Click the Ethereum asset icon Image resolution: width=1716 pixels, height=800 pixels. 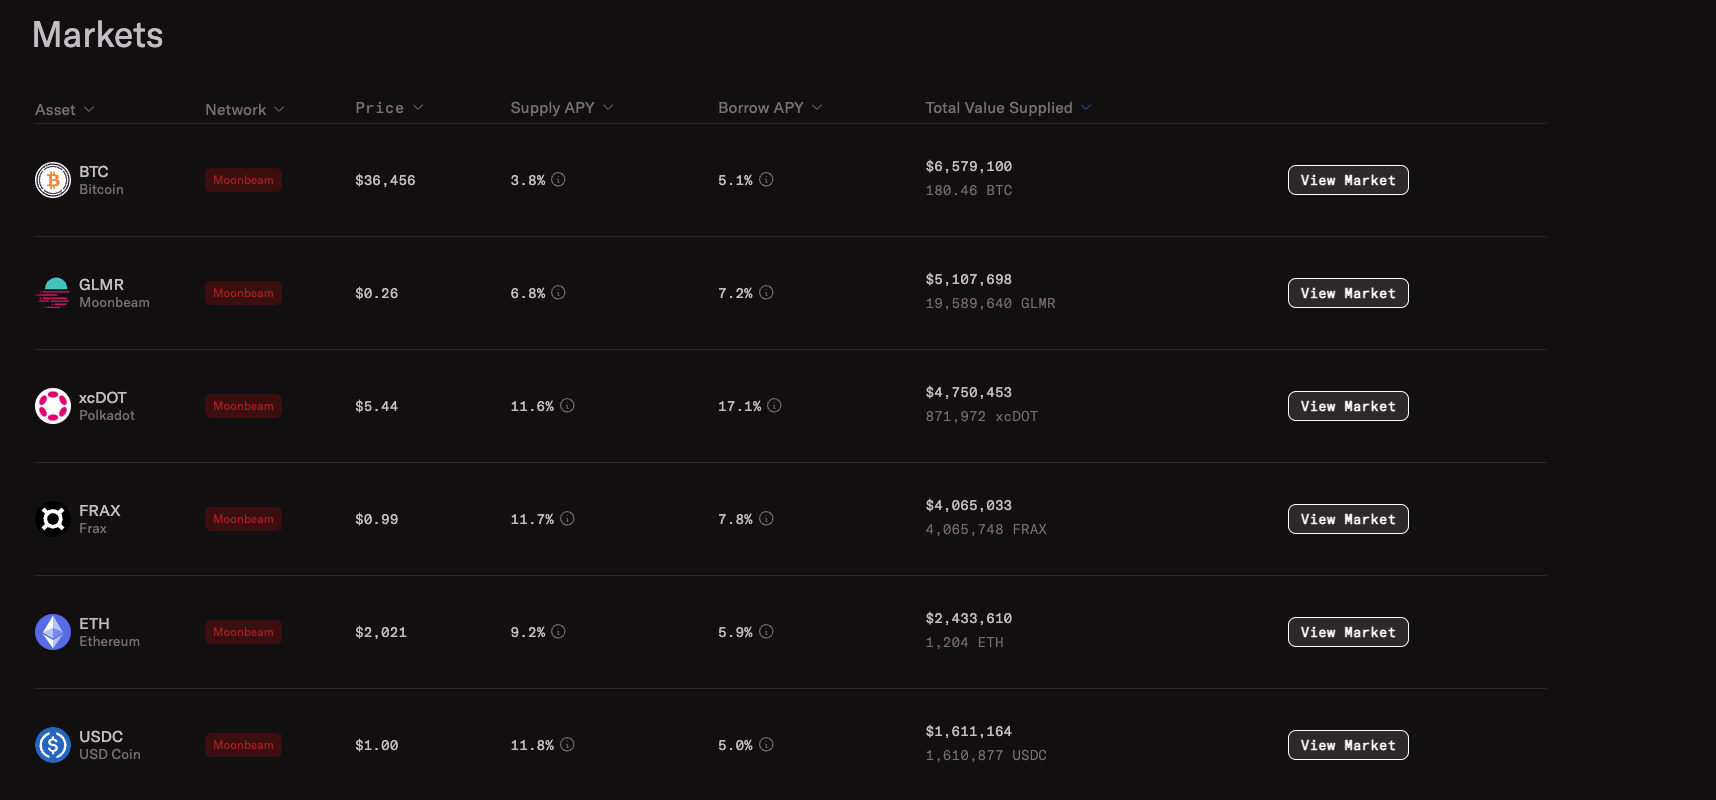pos(53,632)
